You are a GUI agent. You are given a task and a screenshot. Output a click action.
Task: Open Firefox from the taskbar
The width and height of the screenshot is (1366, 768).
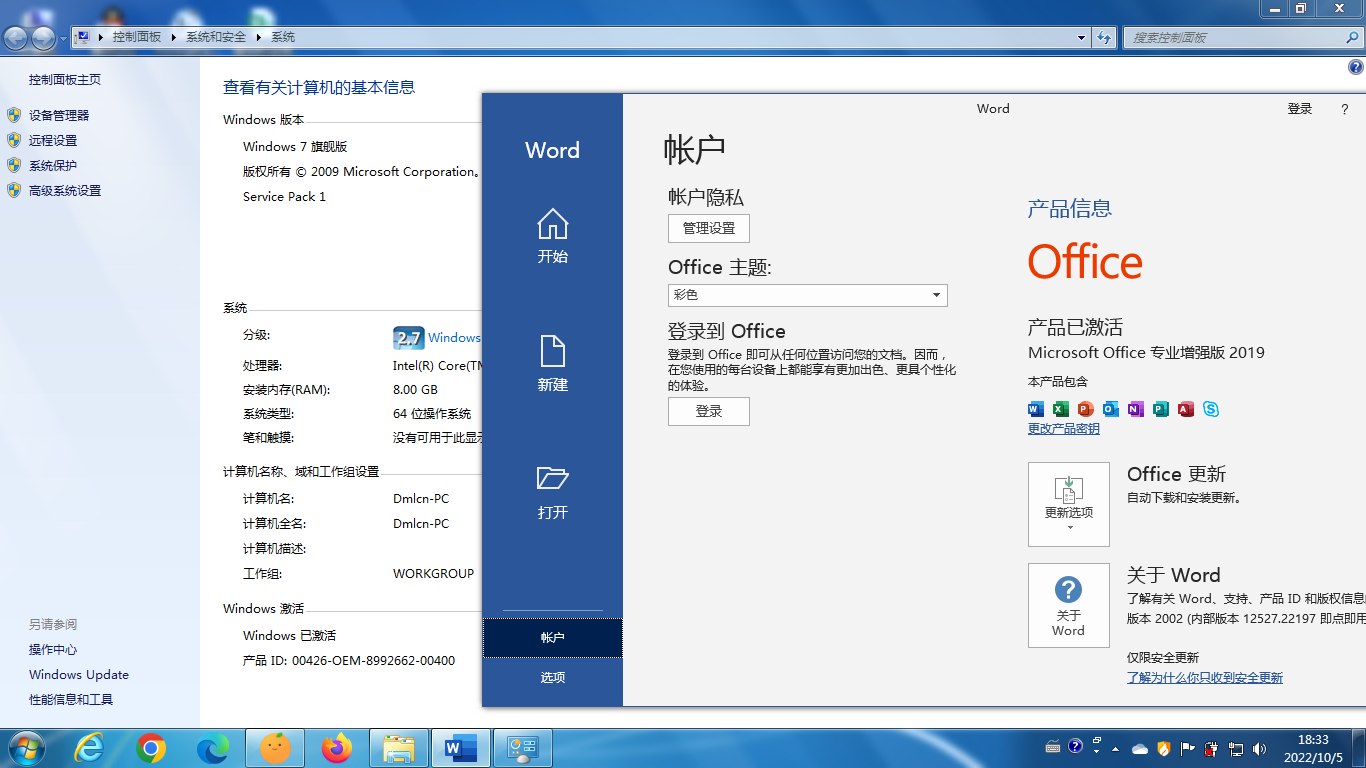click(x=337, y=748)
